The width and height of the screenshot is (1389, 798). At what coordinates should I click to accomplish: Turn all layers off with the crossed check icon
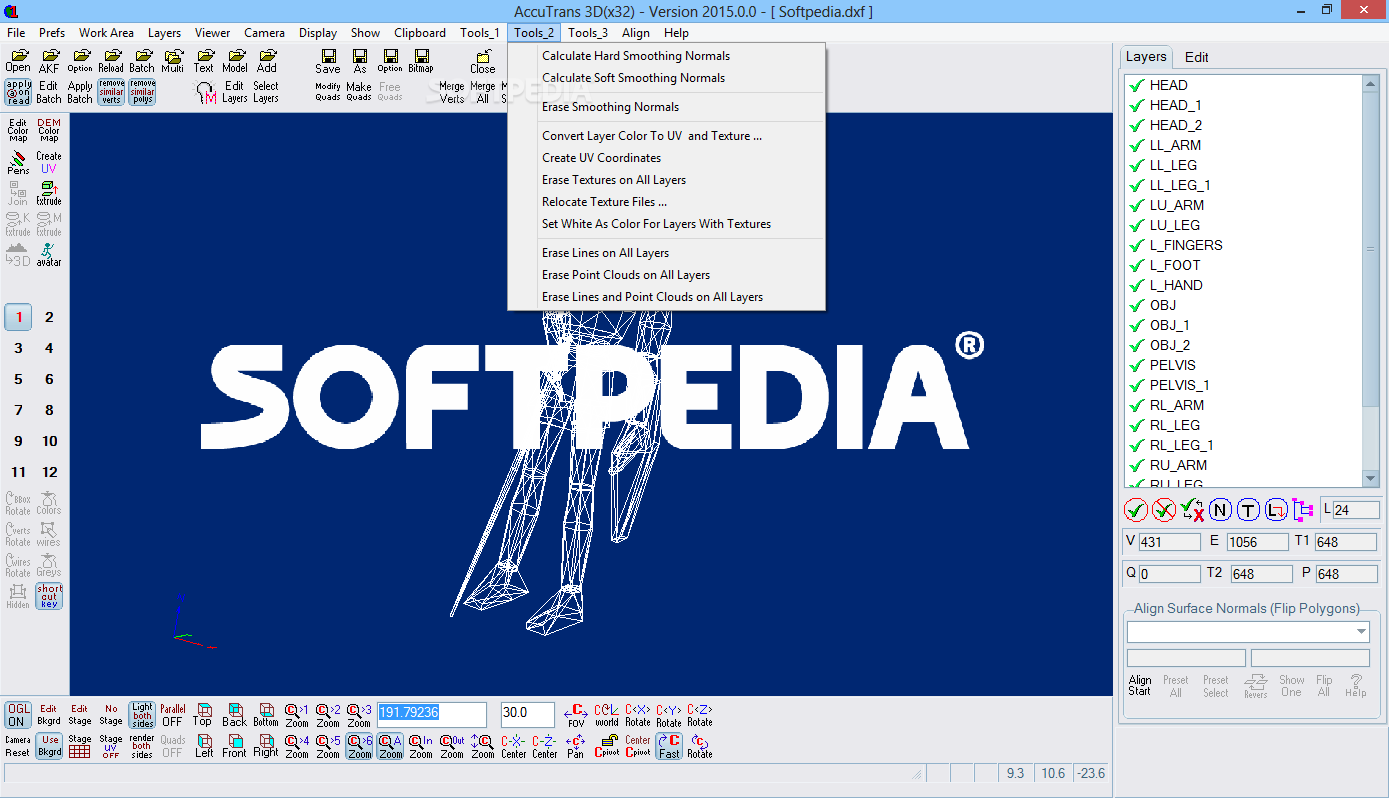point(1164,510)
